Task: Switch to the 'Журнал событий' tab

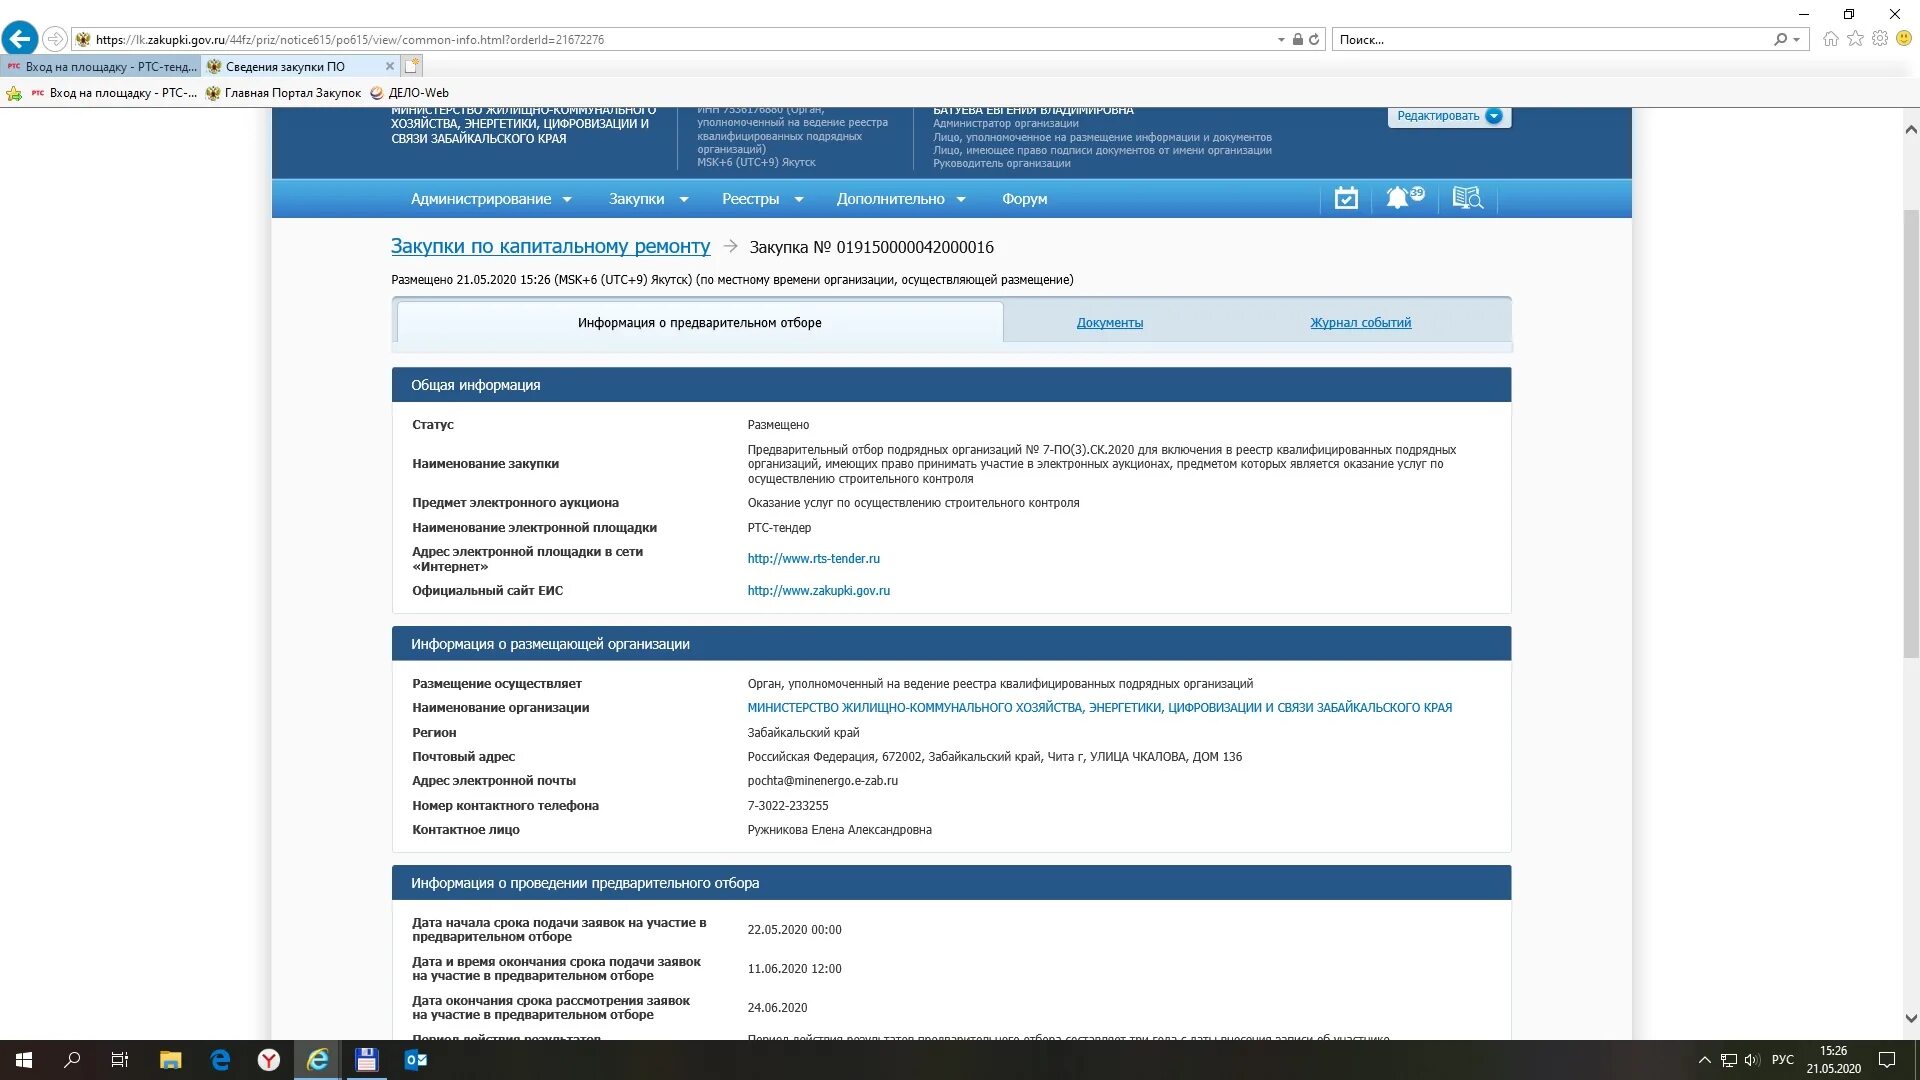Action: click(x=1361, y=323)
